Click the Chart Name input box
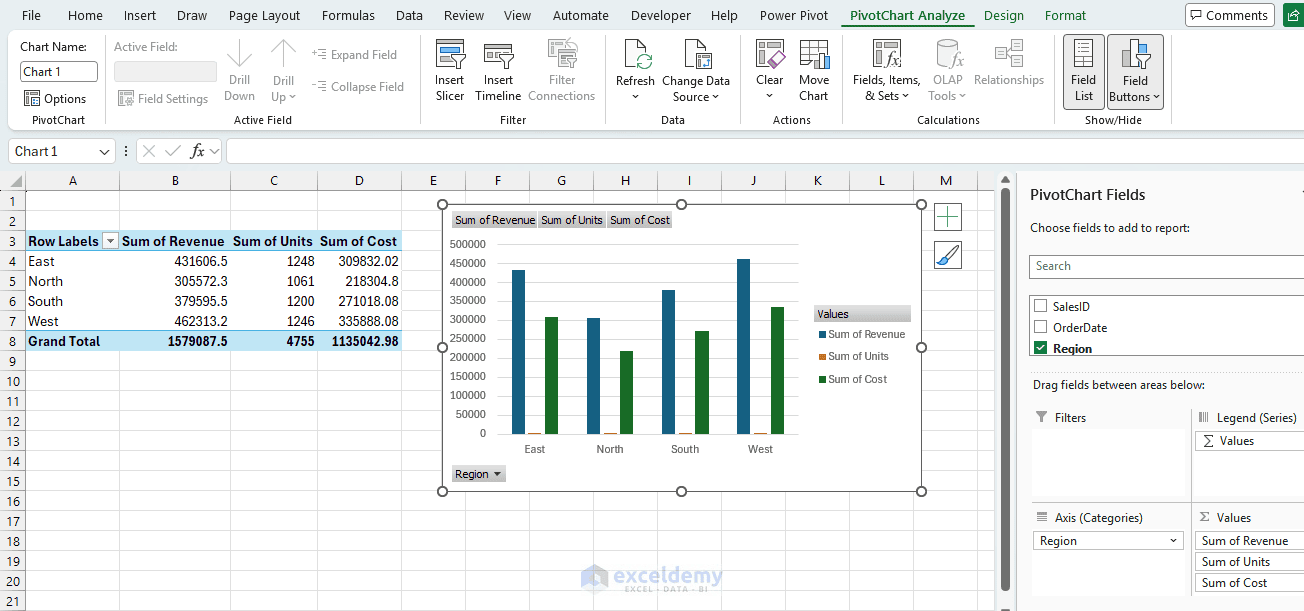The height and width of the screenshot is (611, 1304). (59, 71)
